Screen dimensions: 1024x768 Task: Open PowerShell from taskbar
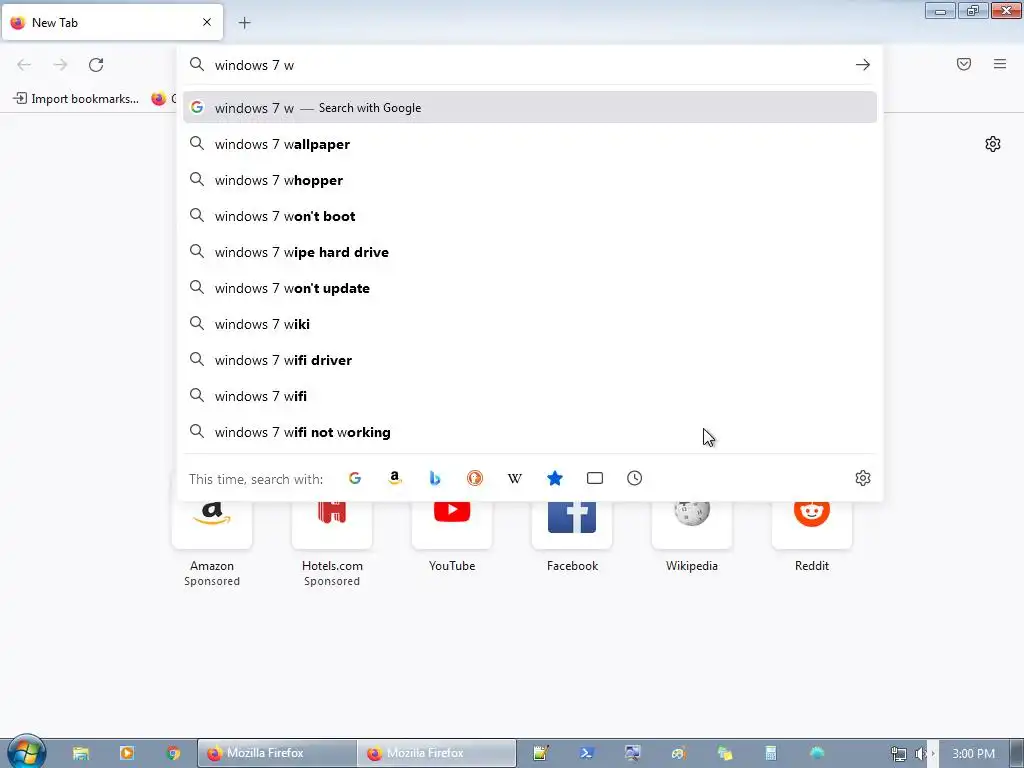(x=586, y=753)
